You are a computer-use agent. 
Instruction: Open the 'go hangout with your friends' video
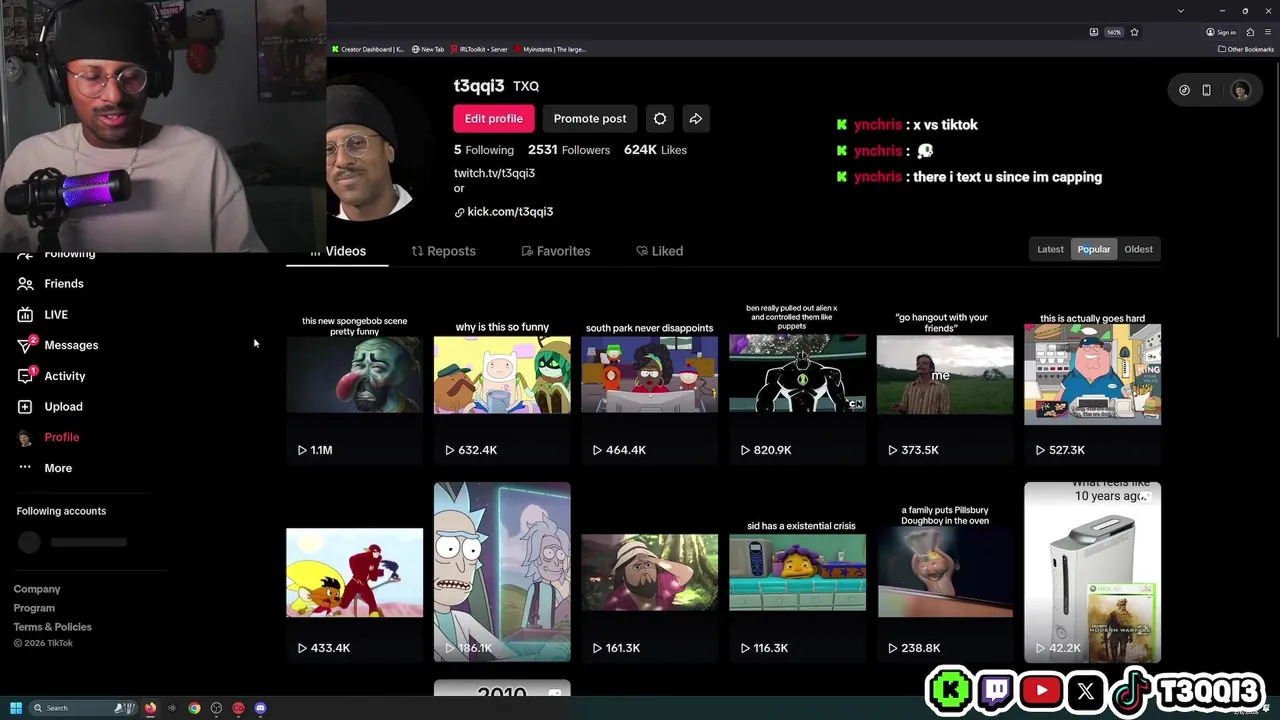point(945,374)
